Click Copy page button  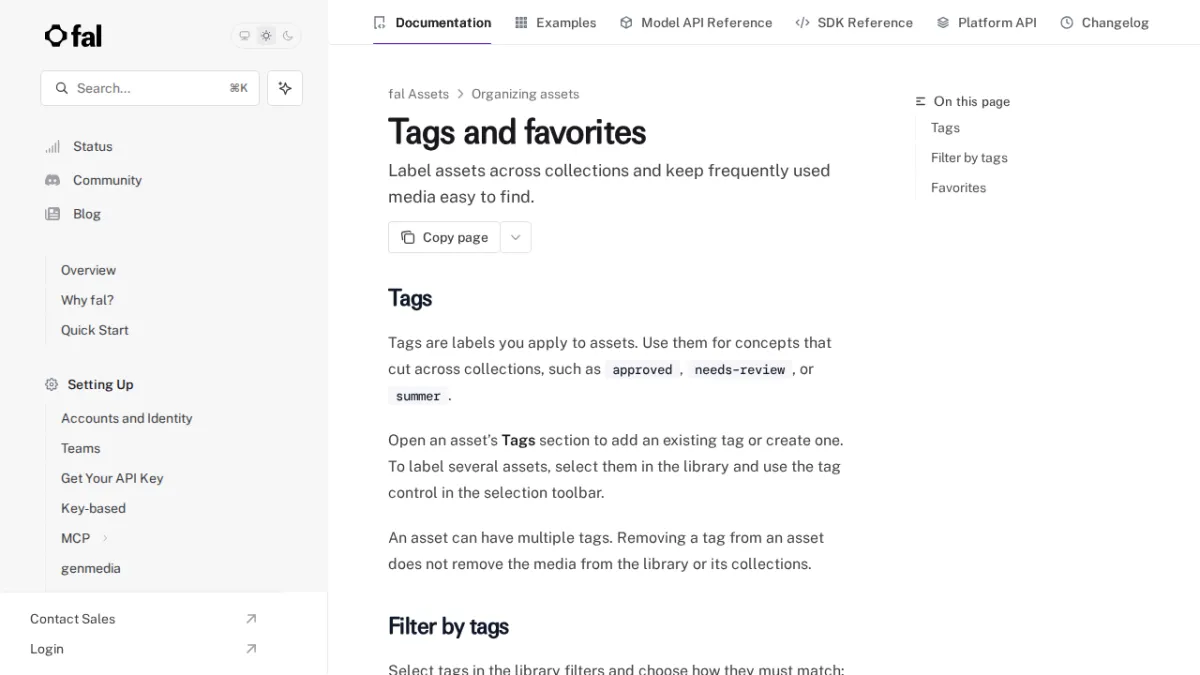[x=444, y=237]
